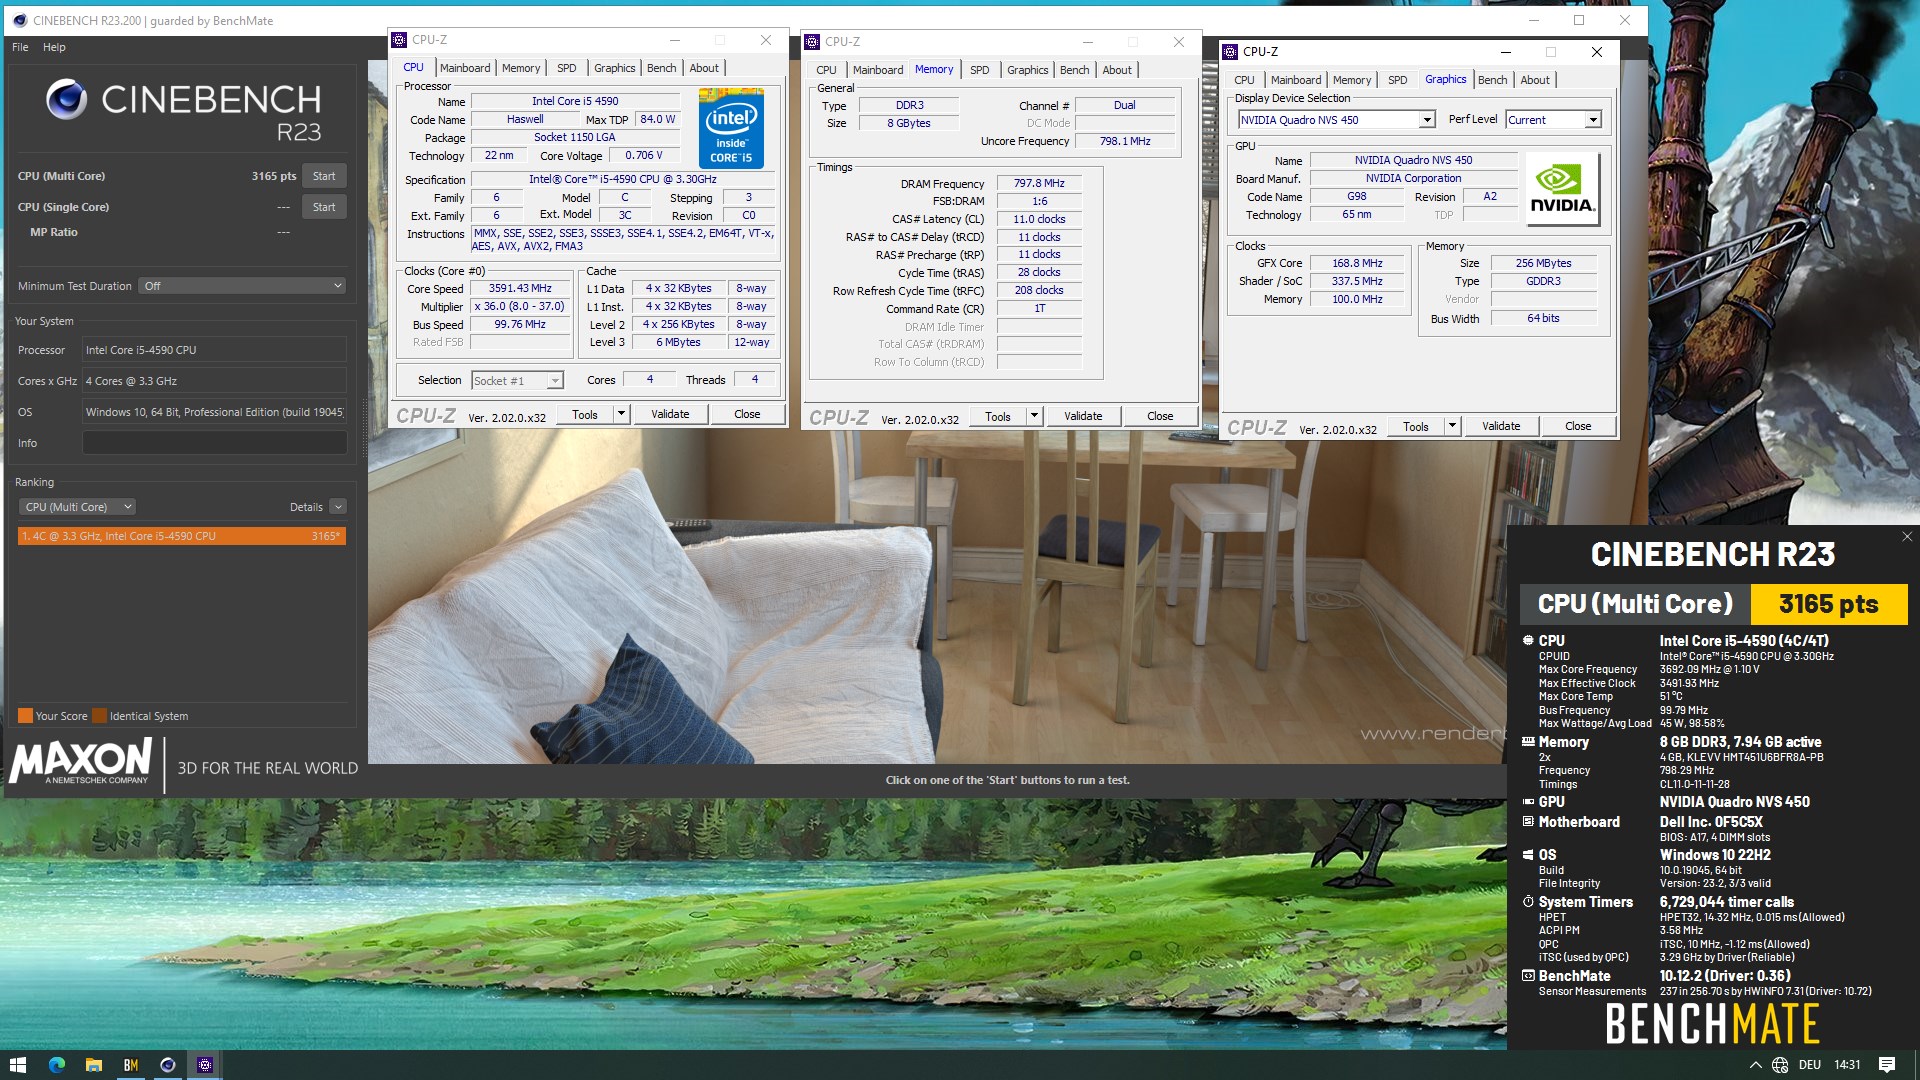Open Bench tab in third CPU-Z window
1920x1080 pixels.
click(1492, 80)
